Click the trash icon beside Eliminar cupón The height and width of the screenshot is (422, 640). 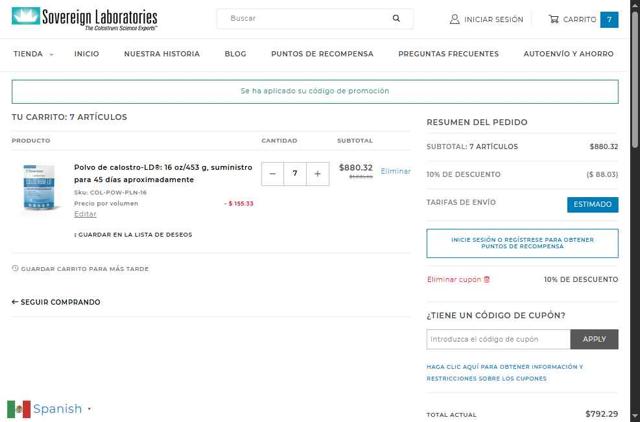487,280
